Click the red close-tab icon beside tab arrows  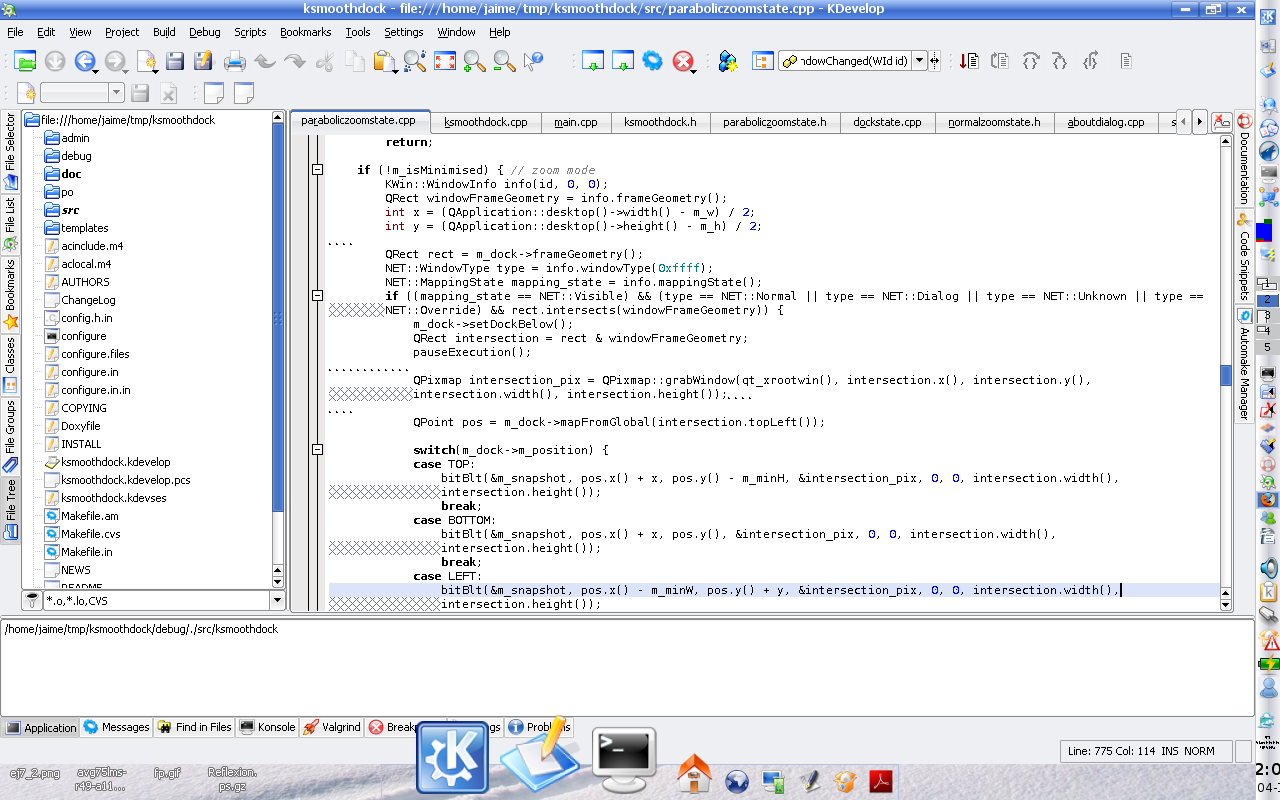coord(1221,122)
